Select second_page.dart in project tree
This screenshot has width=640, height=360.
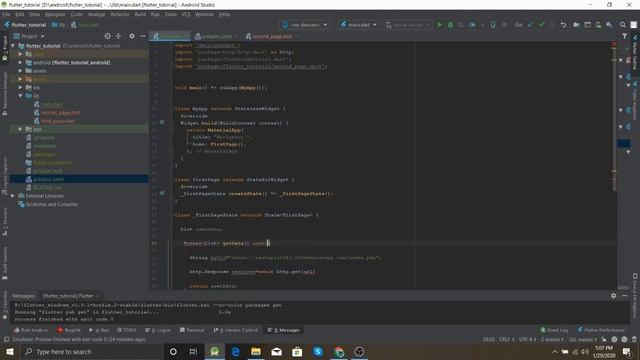point(60,113)
